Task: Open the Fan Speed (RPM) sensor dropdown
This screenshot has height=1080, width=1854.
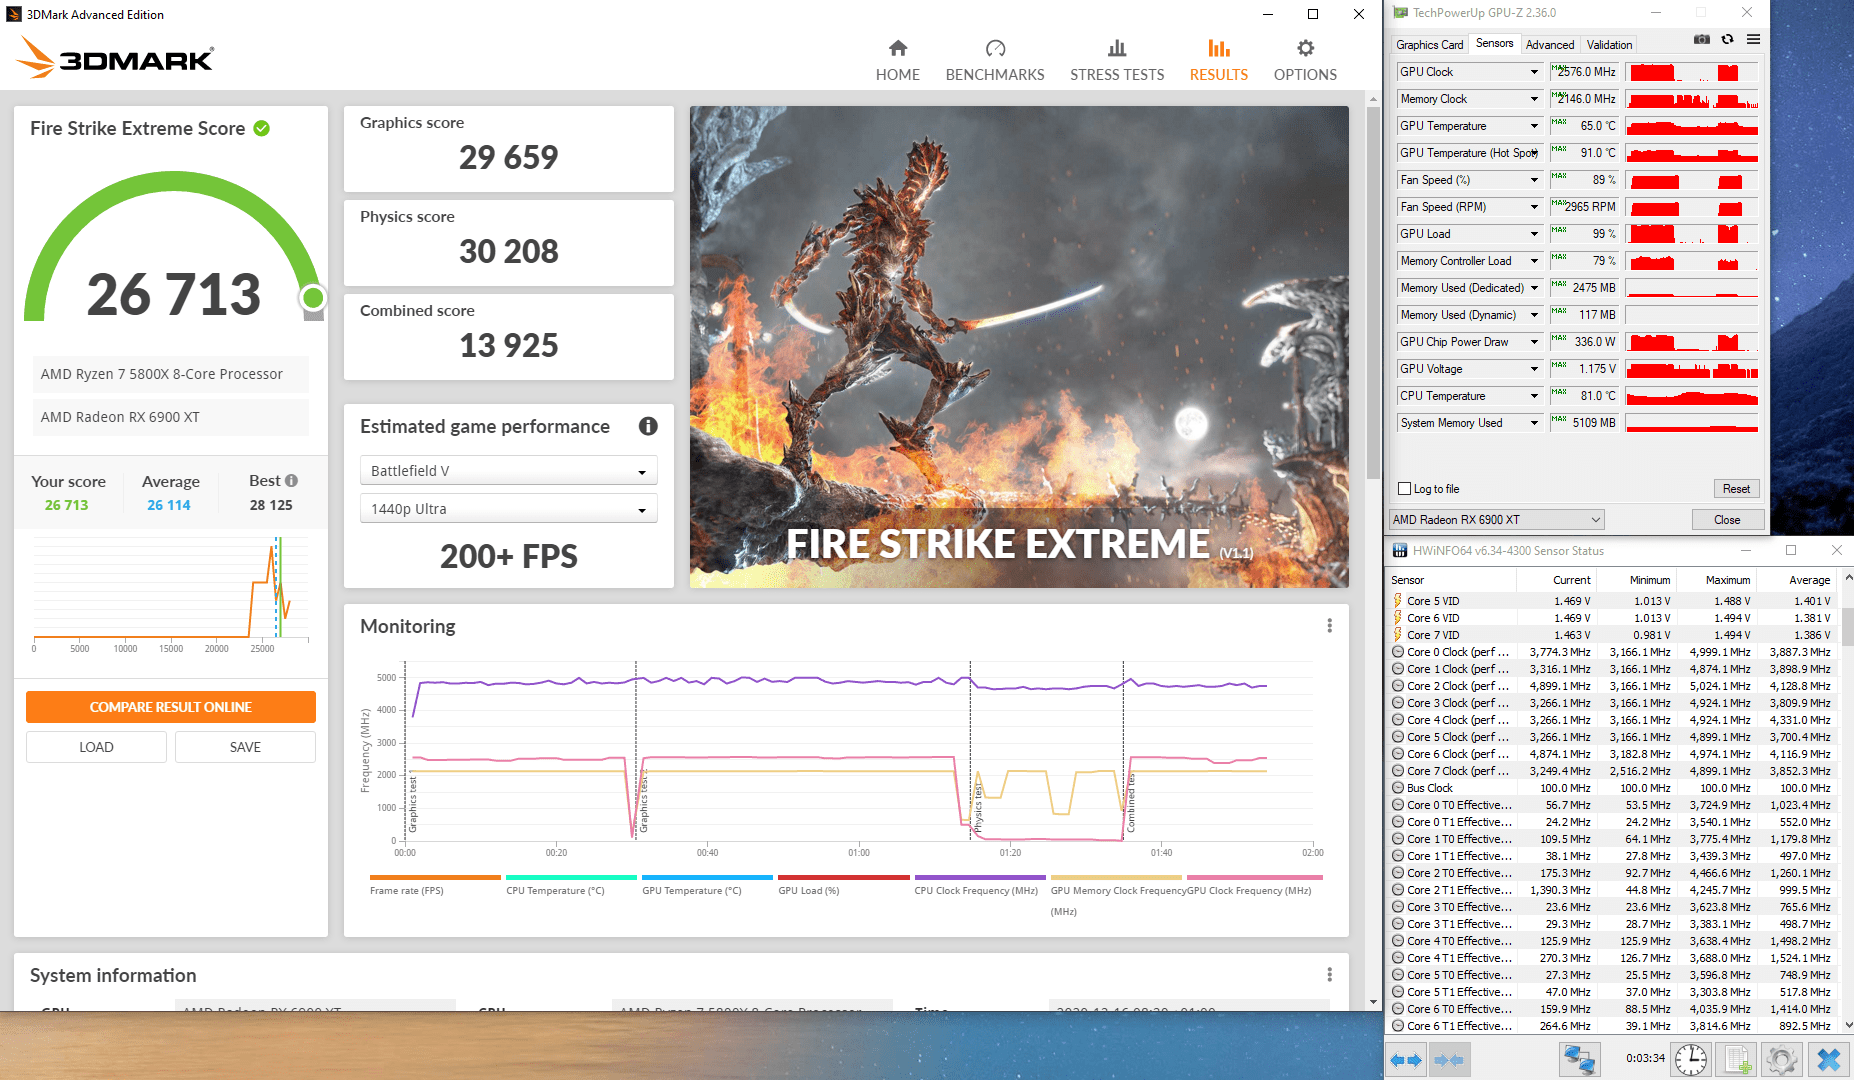Action: 1534,207
